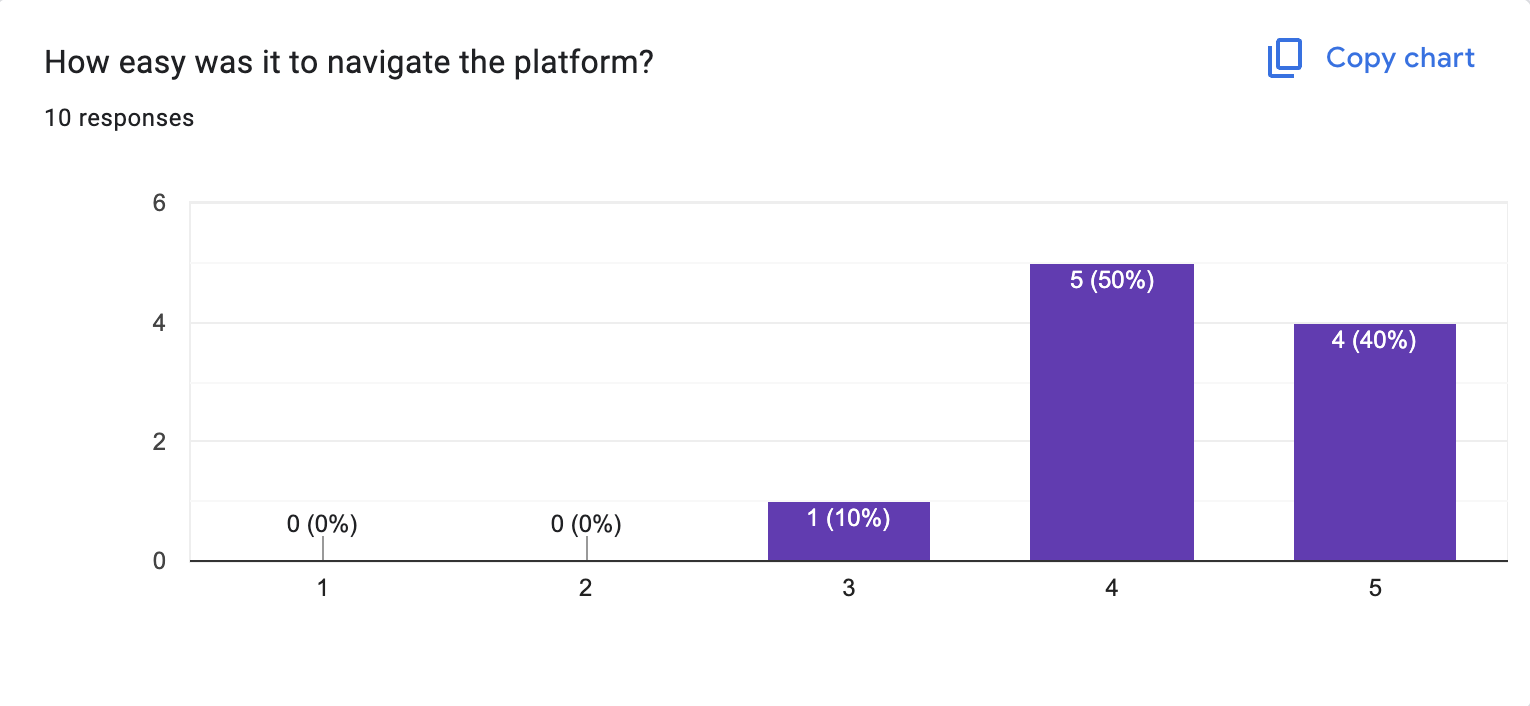Select the purple bar for rating 5
Image resolution: width=1530 pixels, height=706 pixels.
click(x=1374, y=450)
